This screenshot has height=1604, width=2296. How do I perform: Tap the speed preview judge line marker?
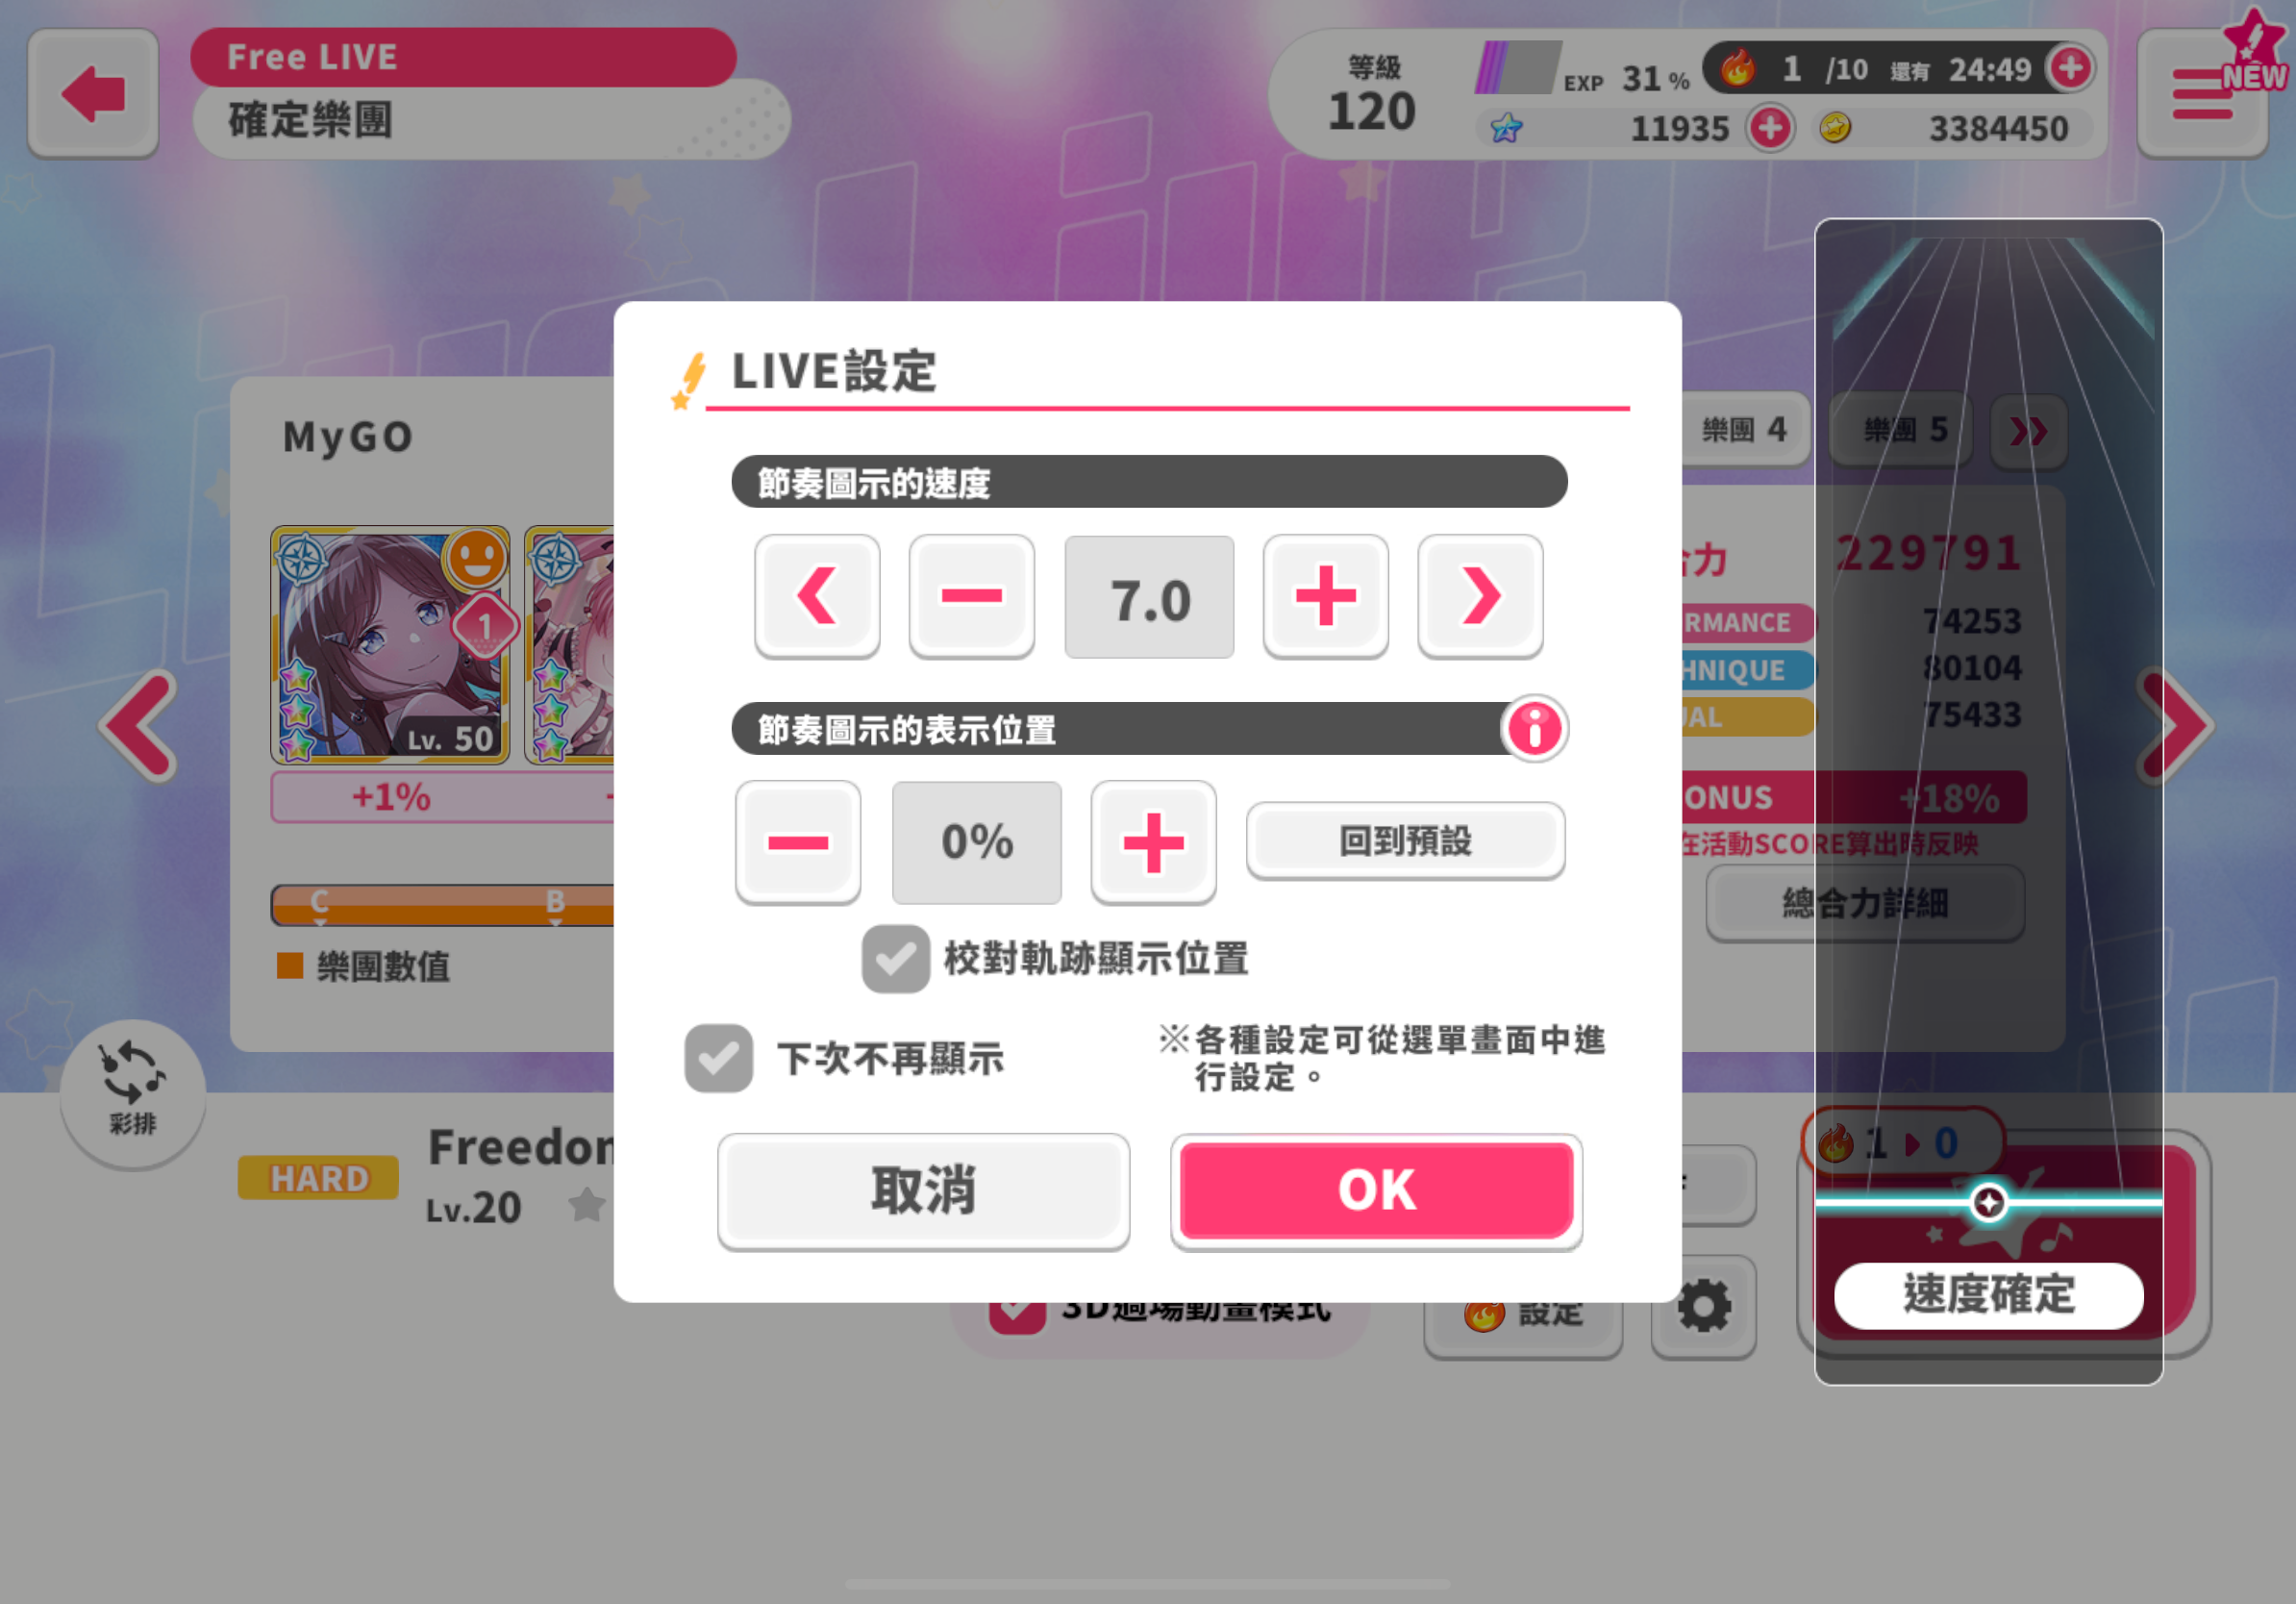[1988, 1202]
